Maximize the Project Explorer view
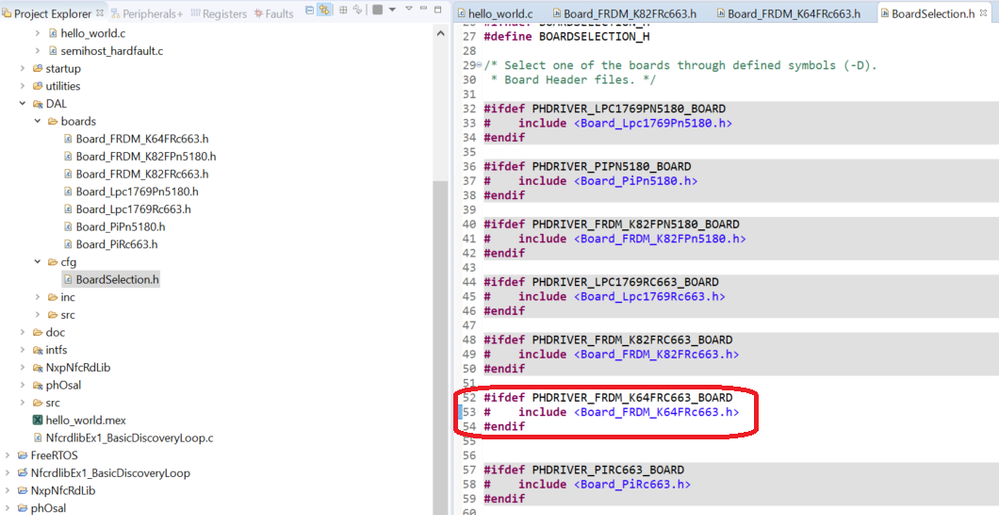Screen dimensions: 999x515 438,10
